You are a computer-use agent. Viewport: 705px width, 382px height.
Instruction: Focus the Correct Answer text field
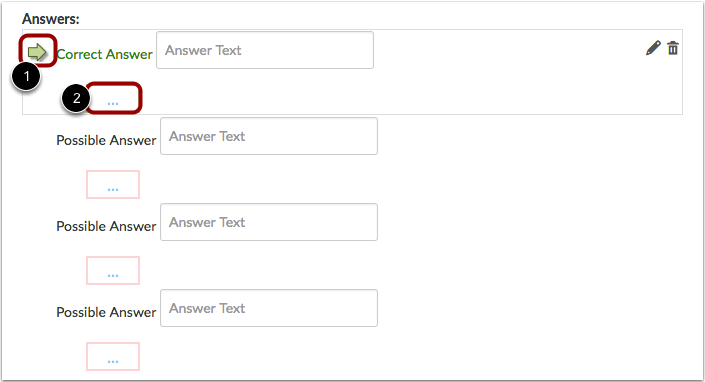[x=265, y=50]
